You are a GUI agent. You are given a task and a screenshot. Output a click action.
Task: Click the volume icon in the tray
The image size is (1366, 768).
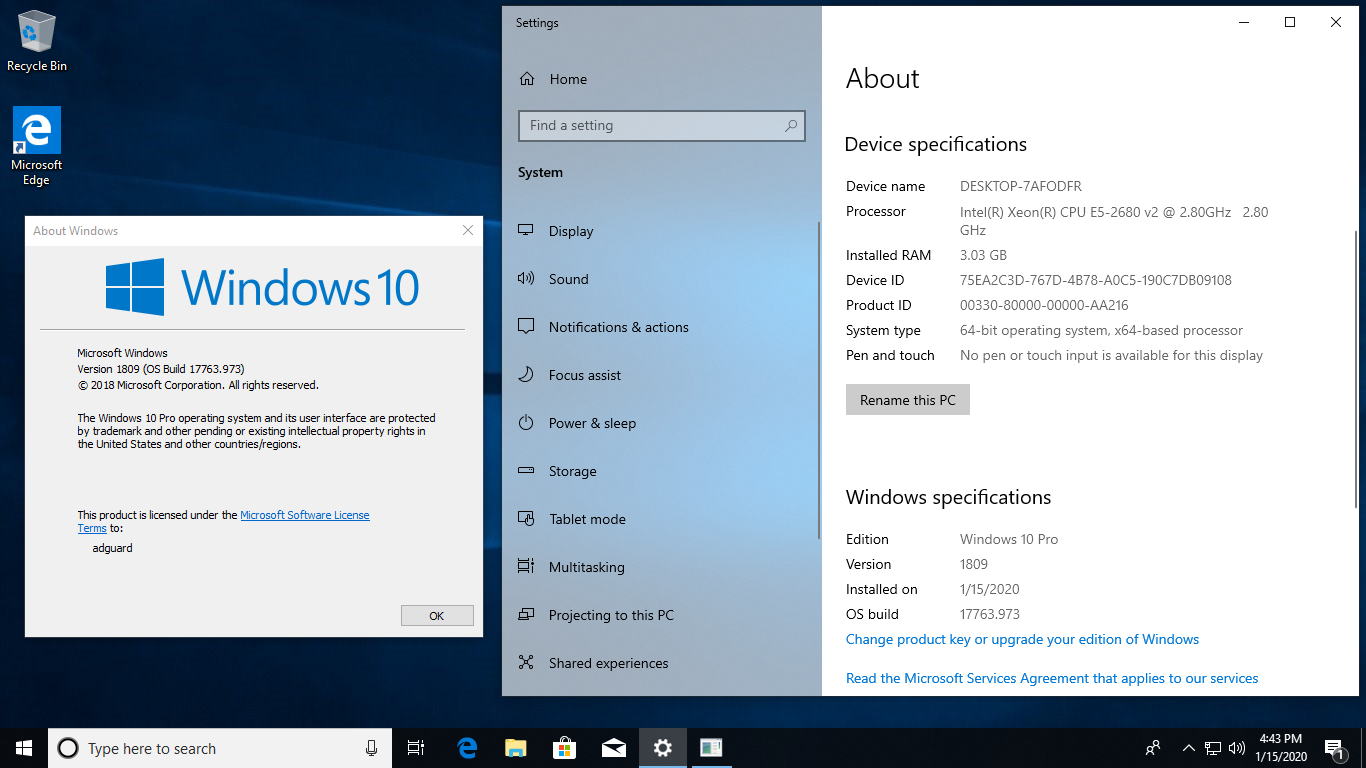coord(1237,748)
